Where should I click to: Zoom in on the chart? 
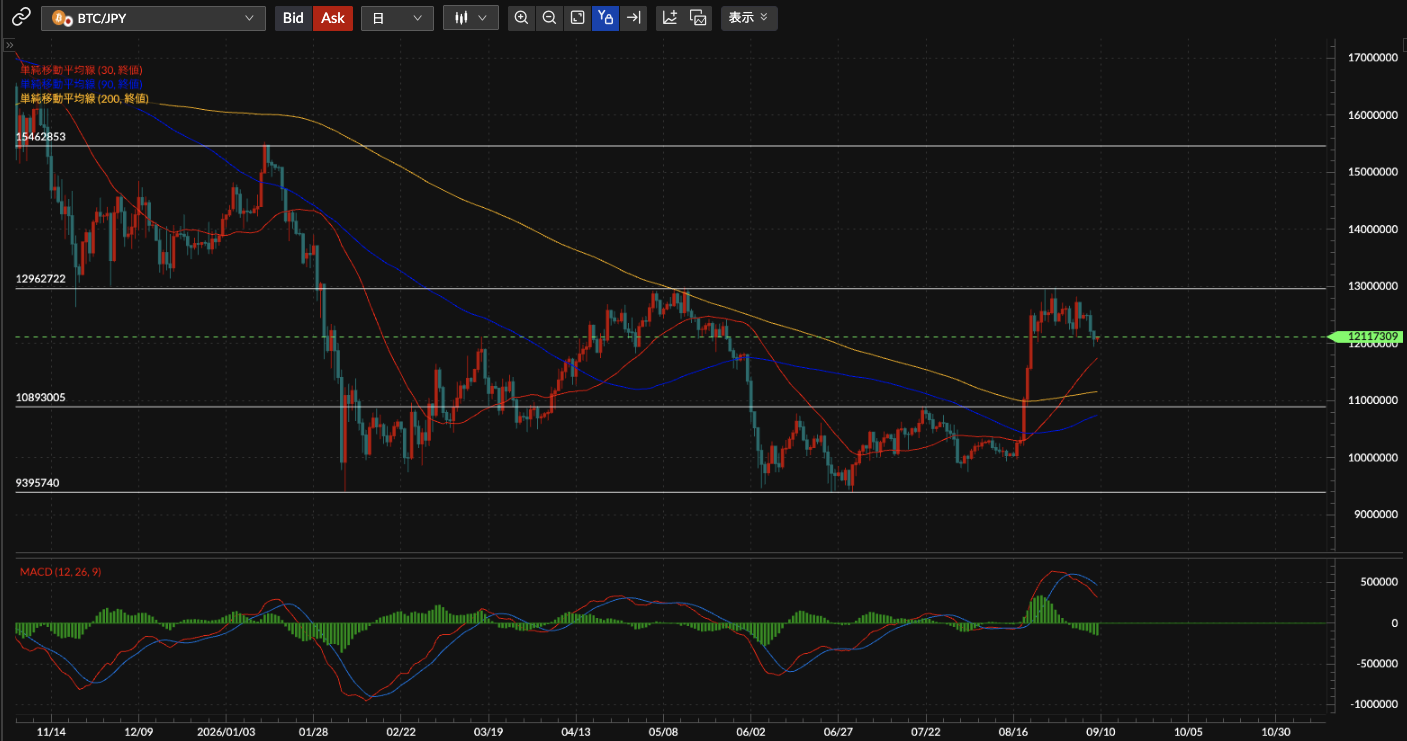522,18
